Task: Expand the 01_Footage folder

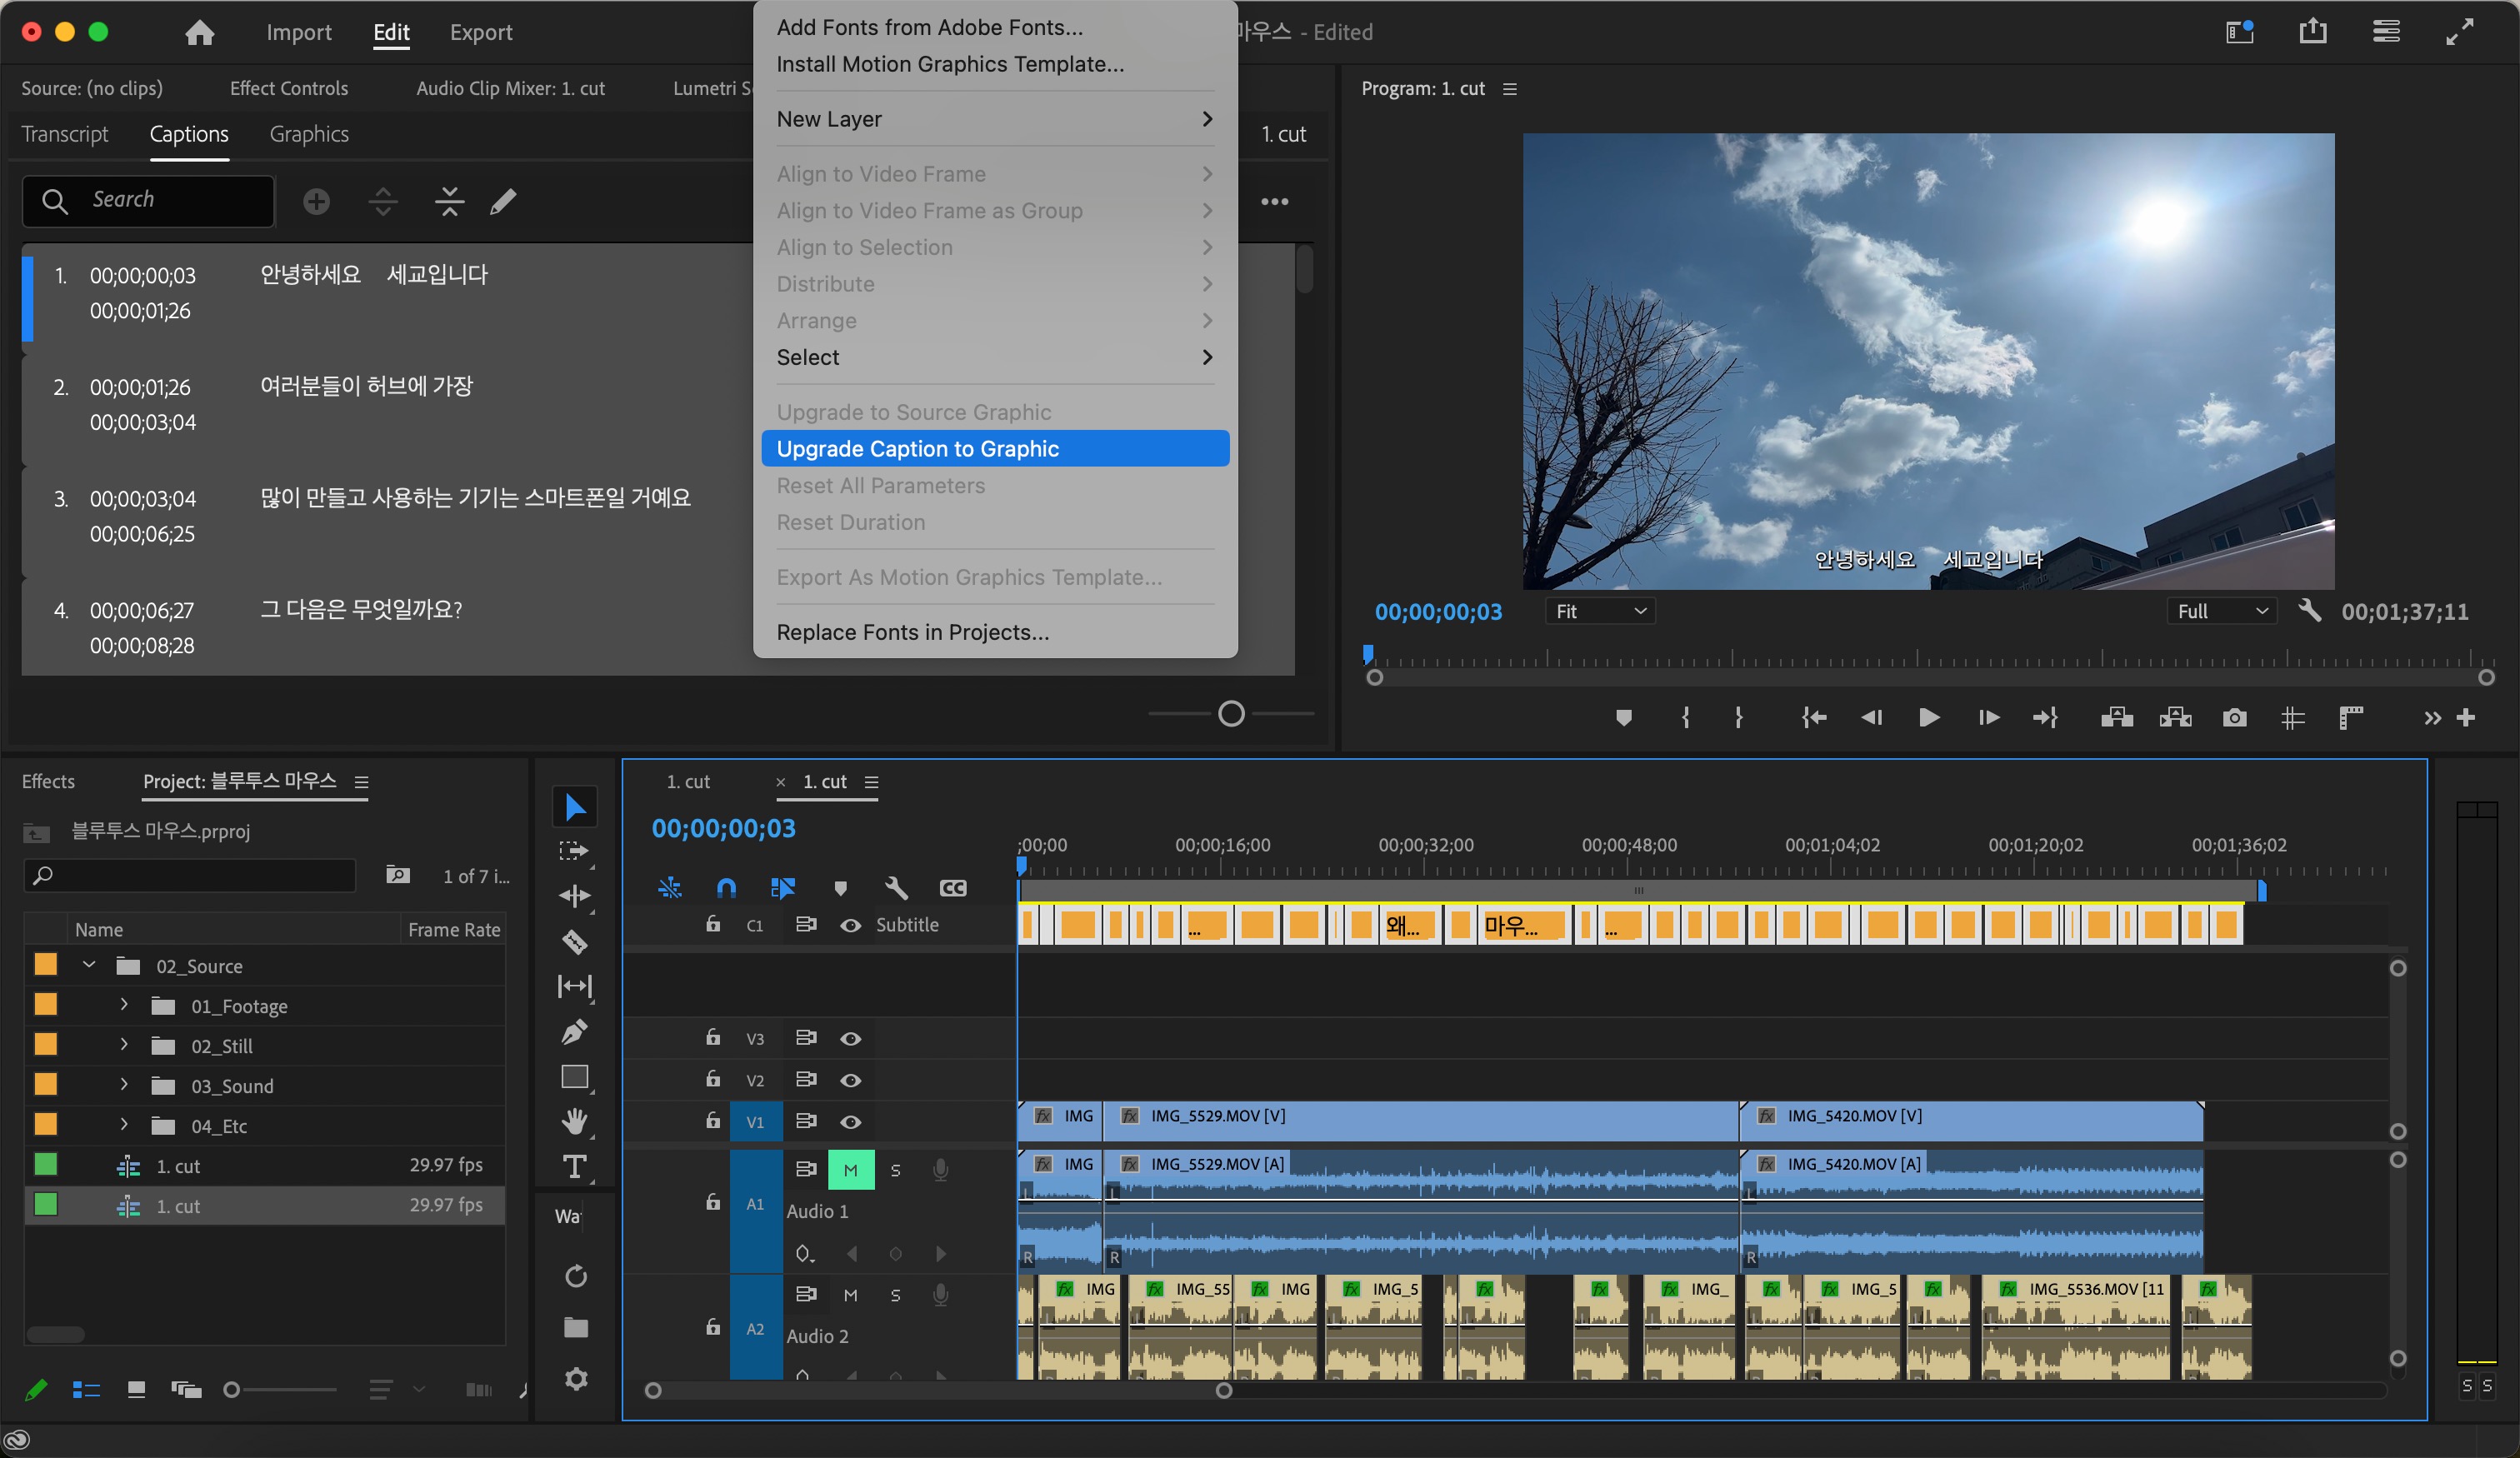Action: click(124, 1005)
